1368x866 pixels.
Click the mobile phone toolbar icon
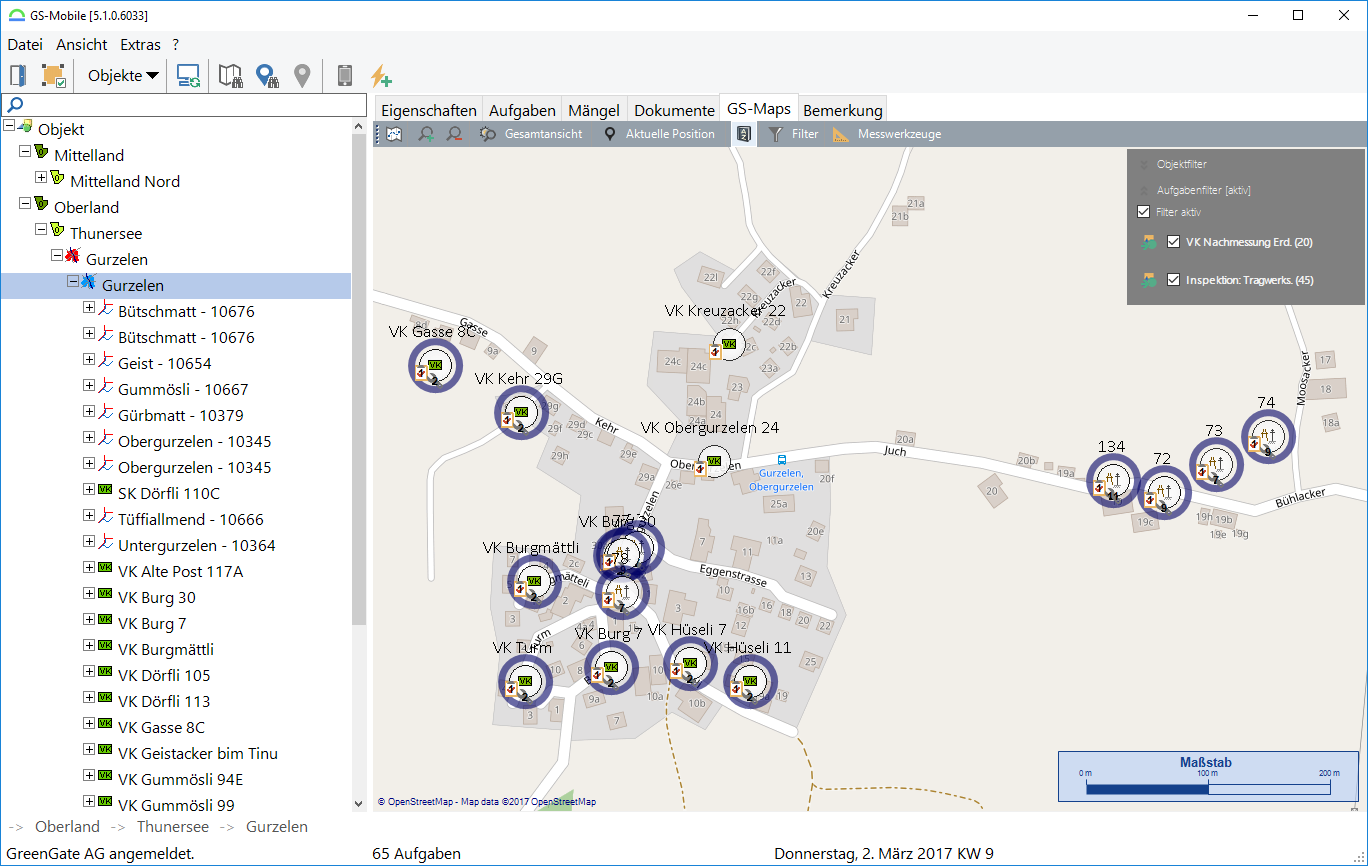coord(345,75)
